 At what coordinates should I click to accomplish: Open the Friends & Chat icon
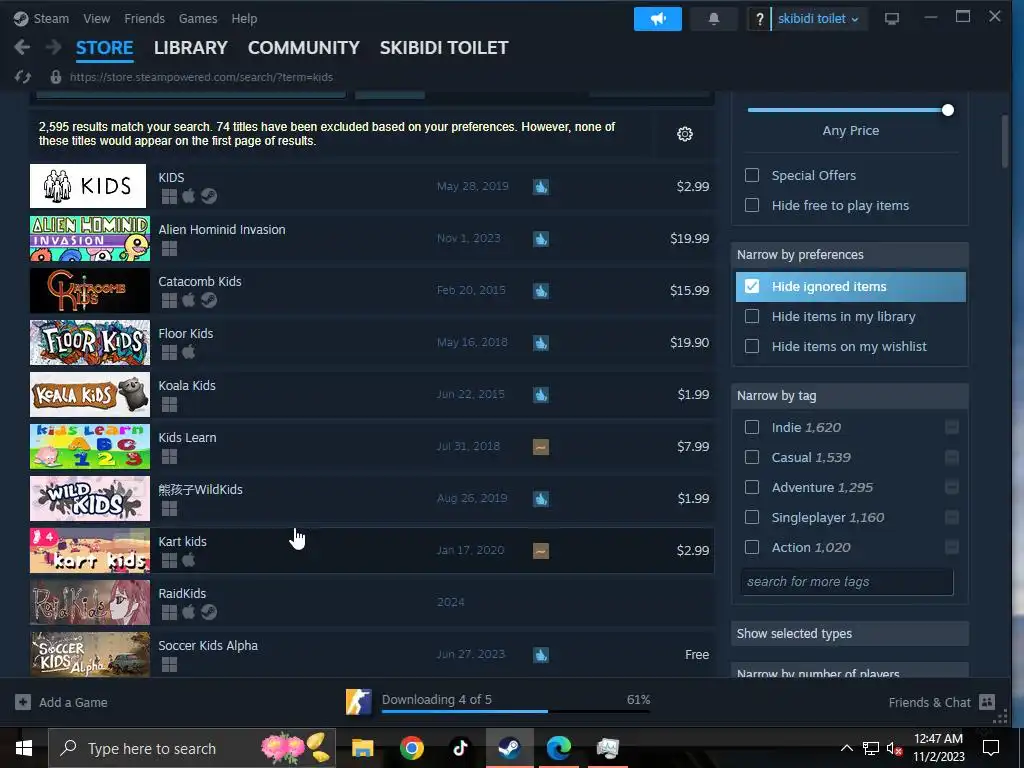point(987,702)
